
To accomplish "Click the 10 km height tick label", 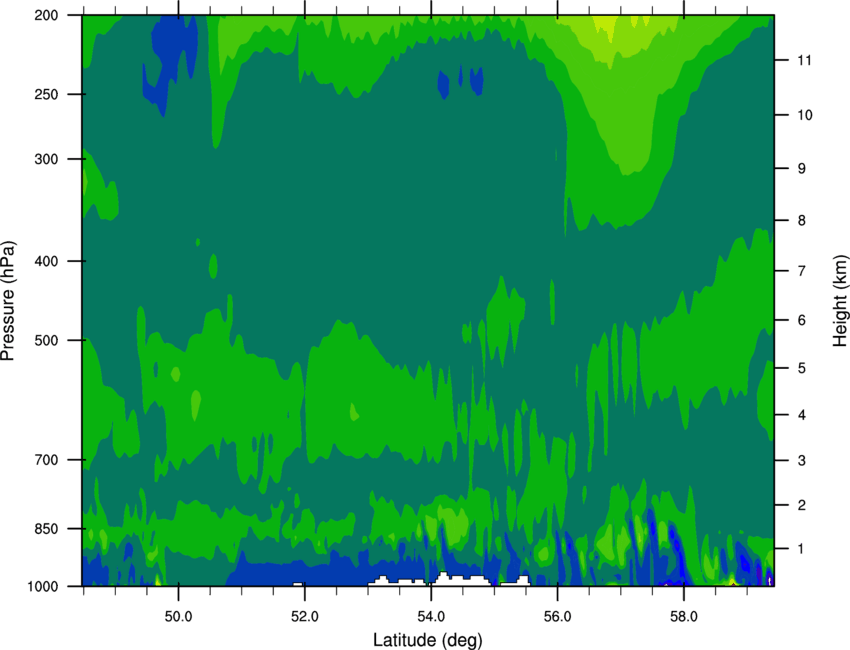I will tap(804, 115).
